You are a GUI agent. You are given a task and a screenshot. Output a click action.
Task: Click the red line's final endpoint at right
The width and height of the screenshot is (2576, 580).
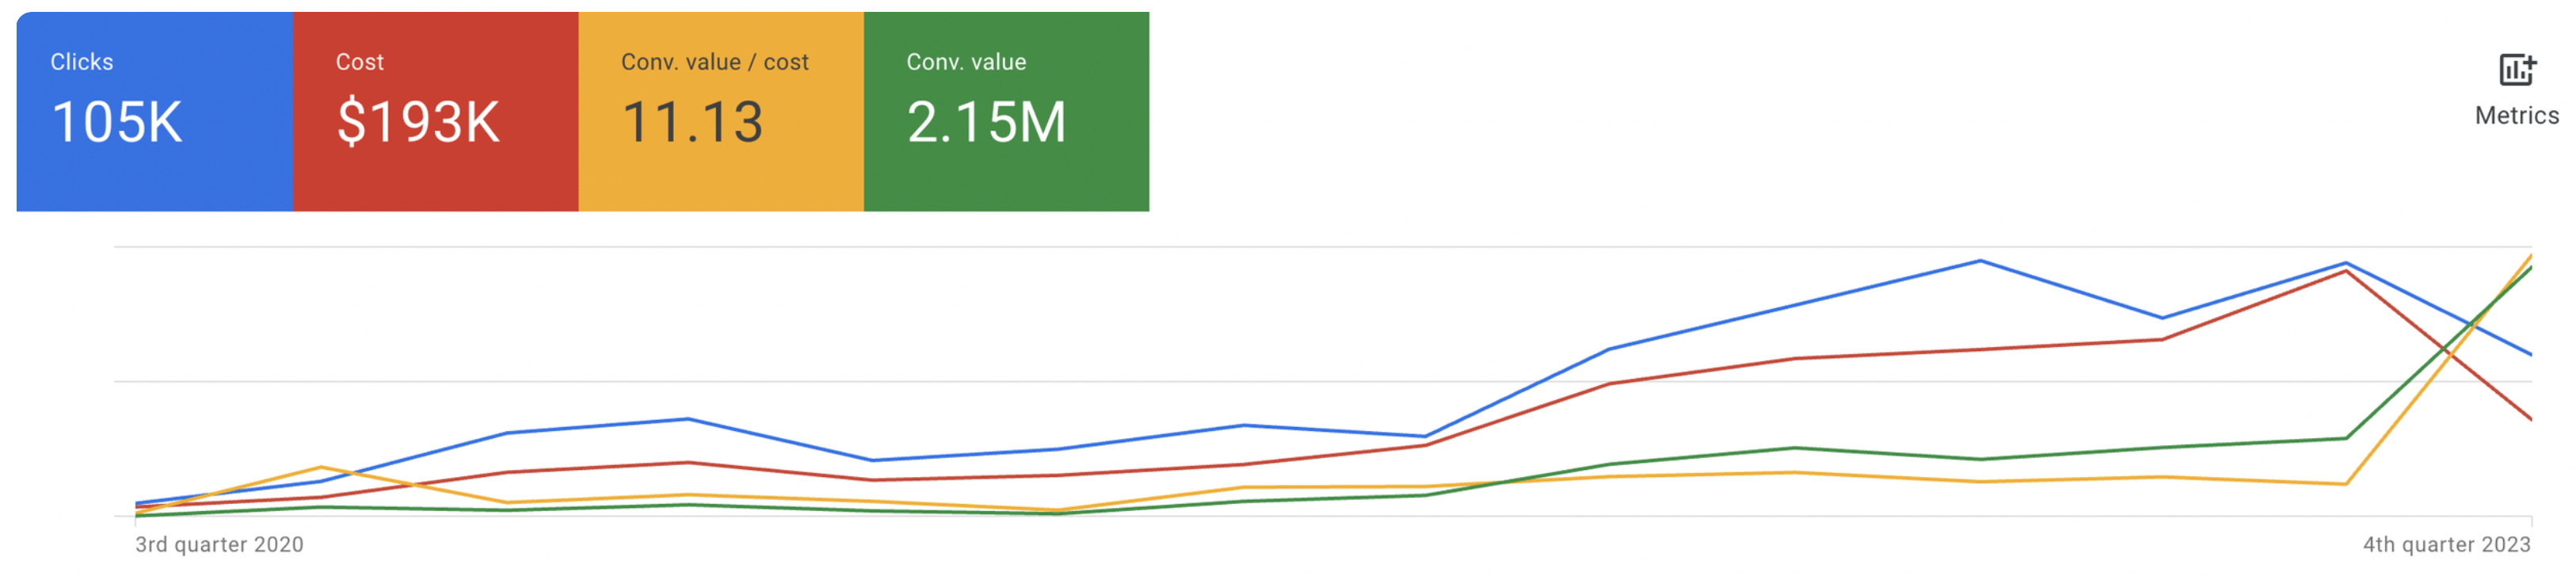pos(2530,419)
